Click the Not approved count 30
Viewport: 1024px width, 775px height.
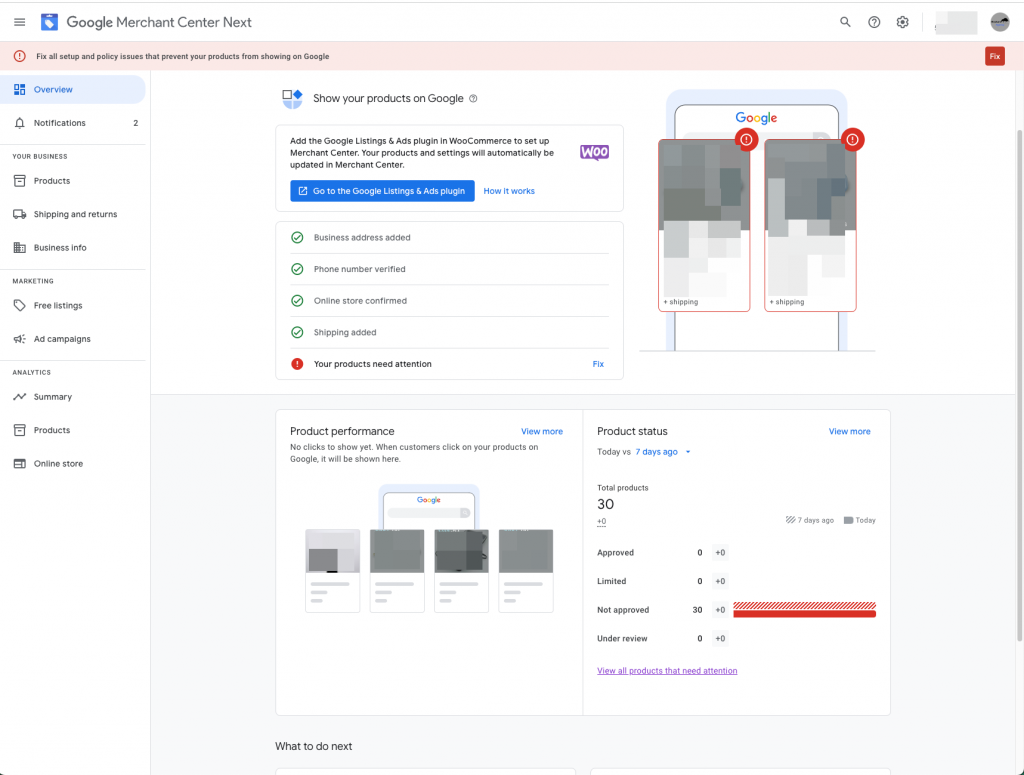tap(697, 610)
